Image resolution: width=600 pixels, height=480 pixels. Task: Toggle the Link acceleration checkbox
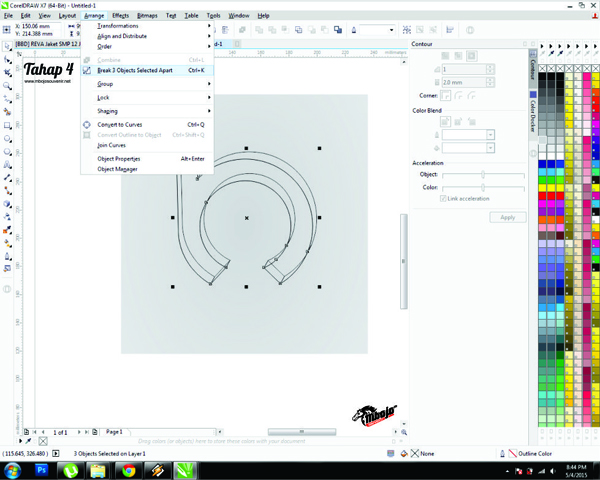(444, 198)
